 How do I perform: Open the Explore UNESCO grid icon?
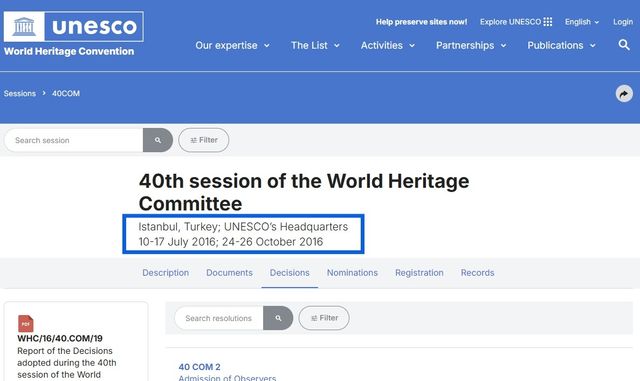tap(548, 22)
